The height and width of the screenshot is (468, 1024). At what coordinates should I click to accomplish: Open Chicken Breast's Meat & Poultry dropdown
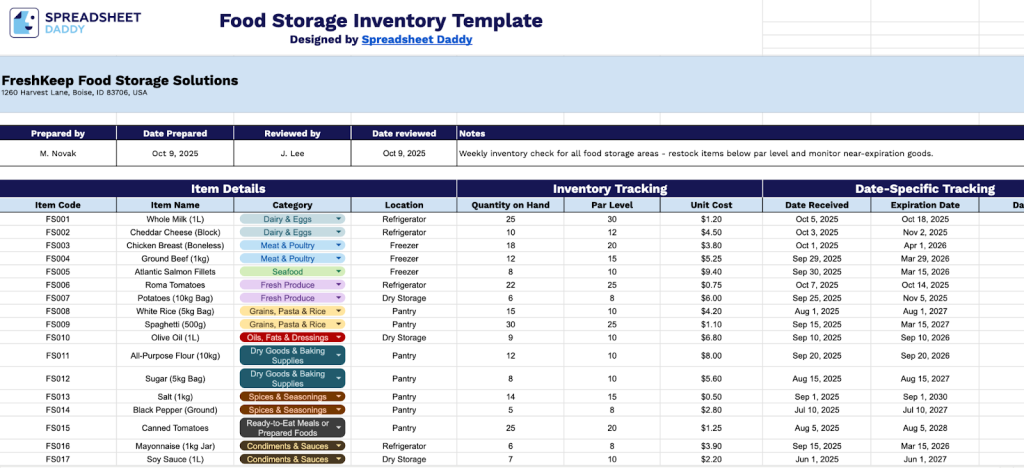point(339,245)
